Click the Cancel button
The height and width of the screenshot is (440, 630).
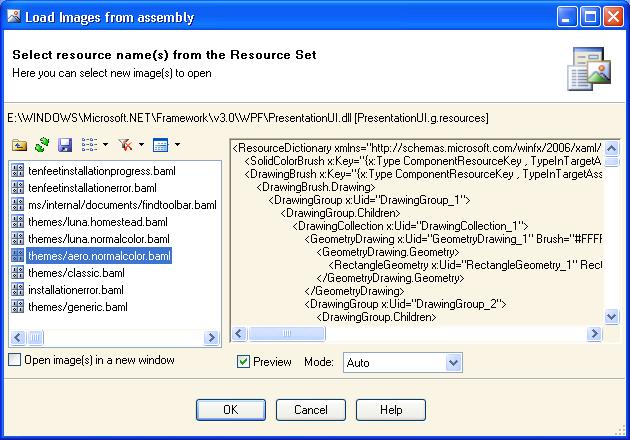pos(311,409)
